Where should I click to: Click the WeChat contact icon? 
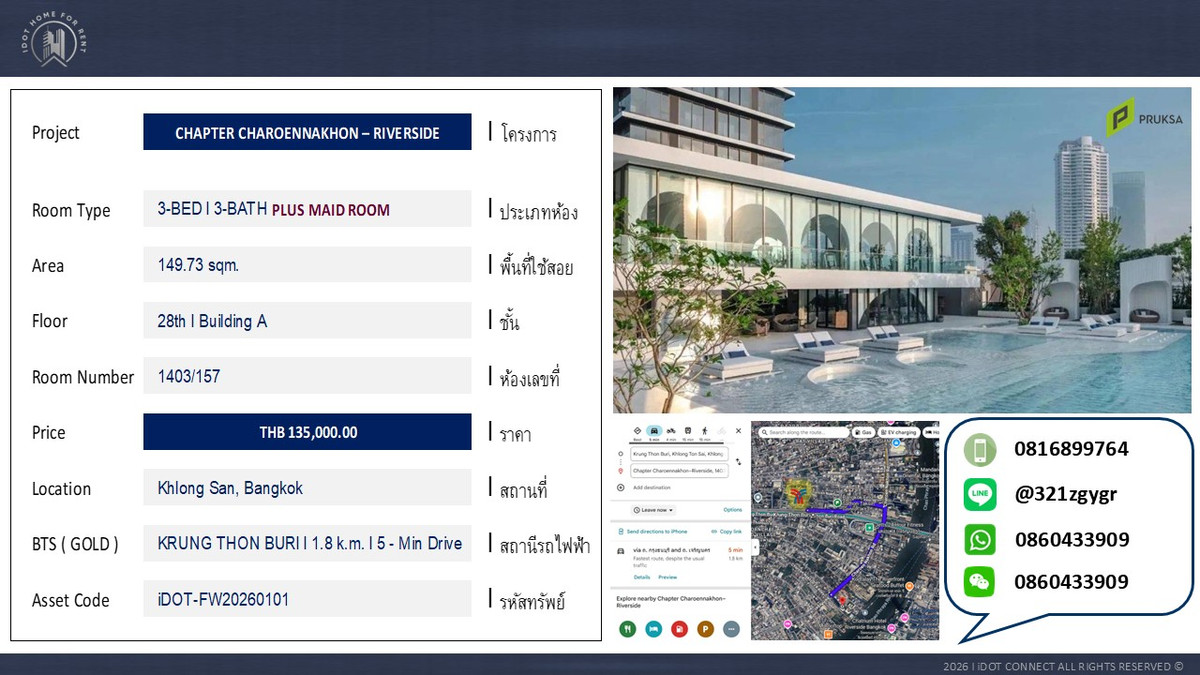point(980,582)
